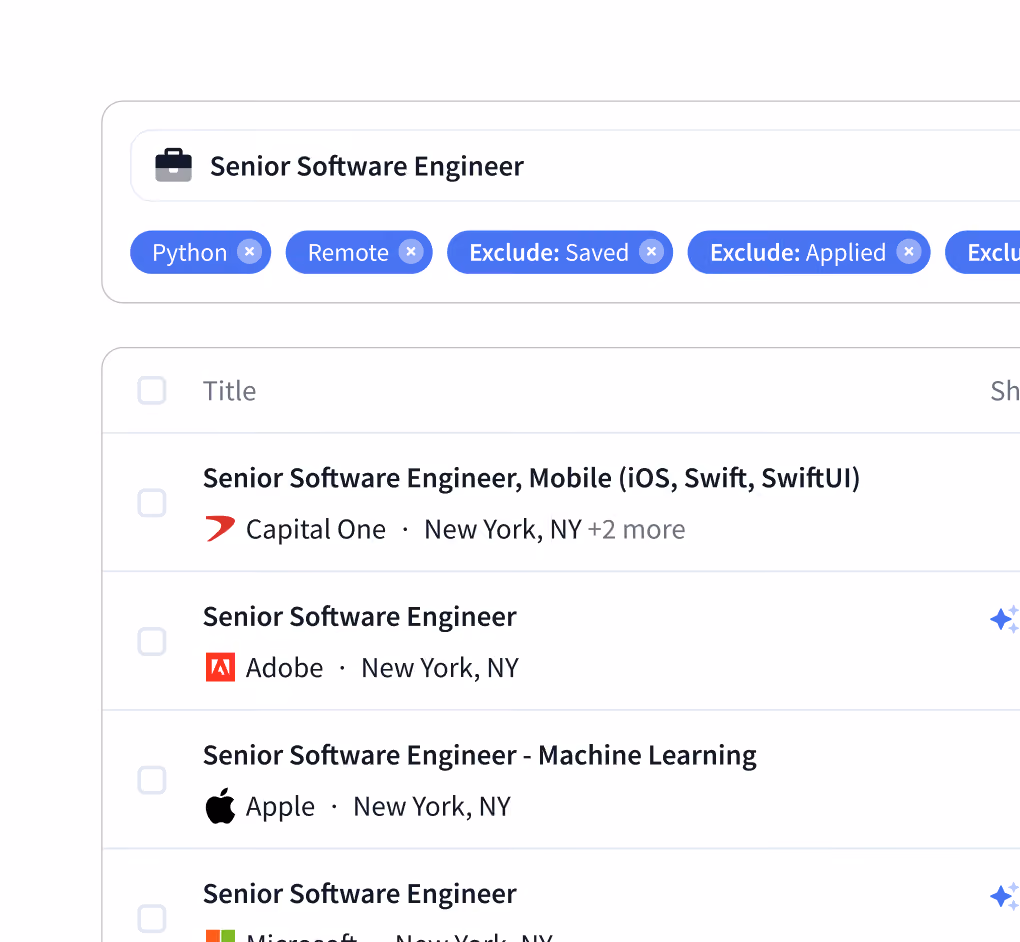This screenshot has height=942, width=1020.
Task: Focus the Senior Software Engineer search field
Action: coord(575,166)
